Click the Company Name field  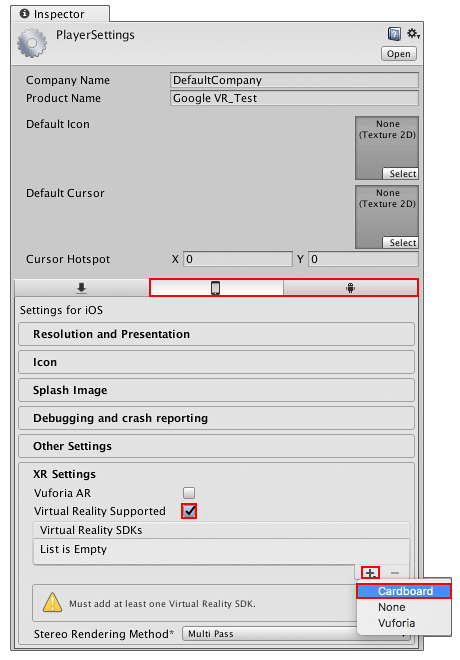294,80
